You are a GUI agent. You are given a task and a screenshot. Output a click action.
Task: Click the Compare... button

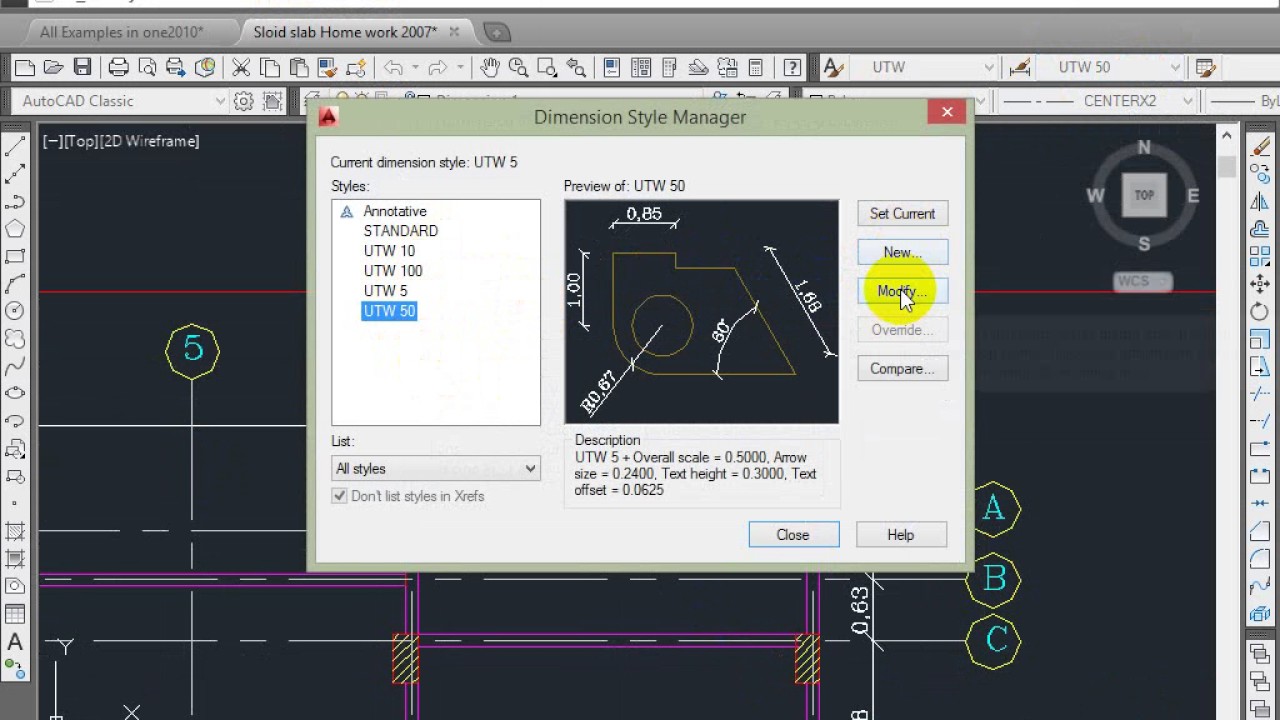pyautogui.click(x=902, y=369)
